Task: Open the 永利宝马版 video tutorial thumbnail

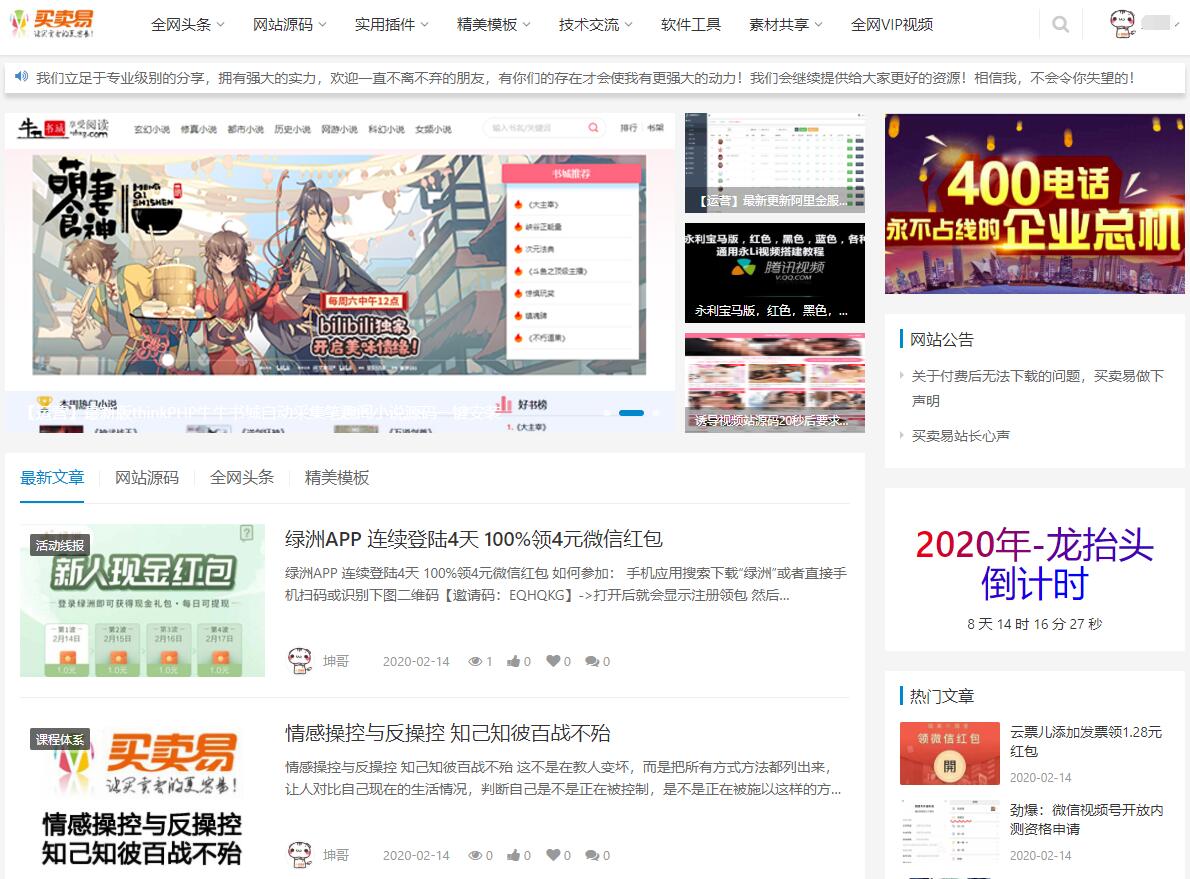Action: 775,273
